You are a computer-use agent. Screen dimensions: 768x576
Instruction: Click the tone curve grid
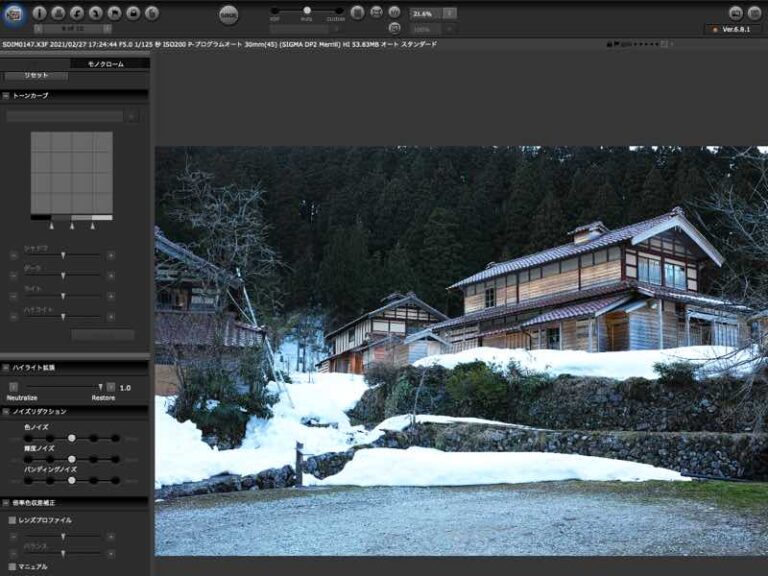[71, 172]
